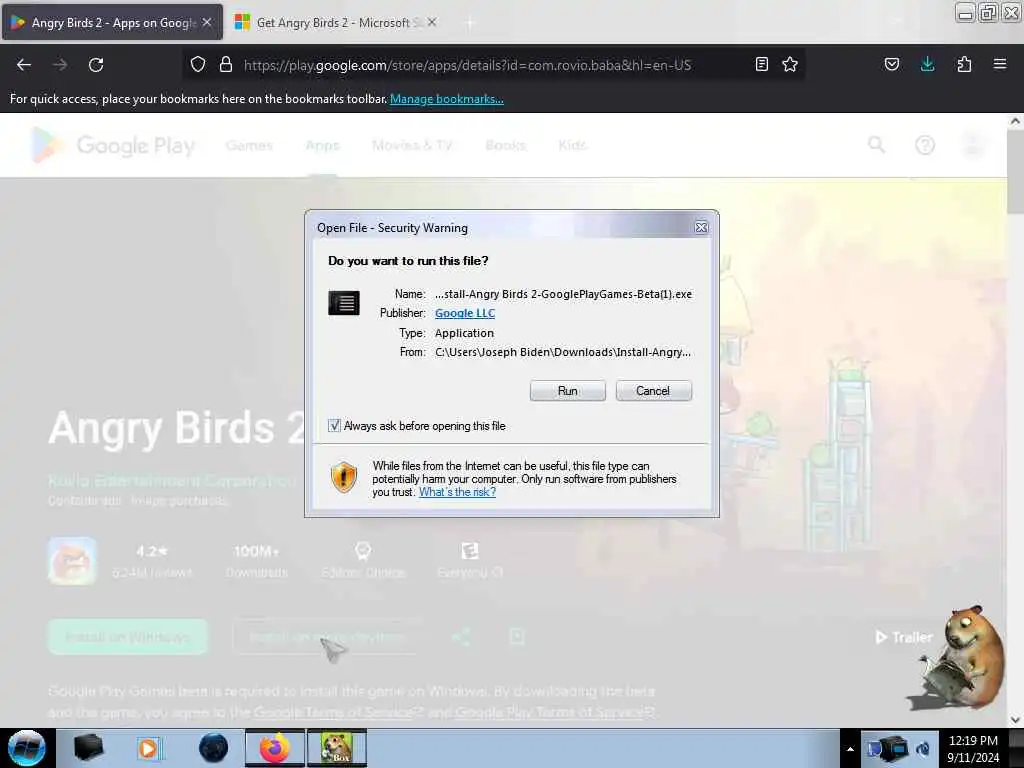
Task: Open the Google Terms of Service link
Action: click(337, 712)
